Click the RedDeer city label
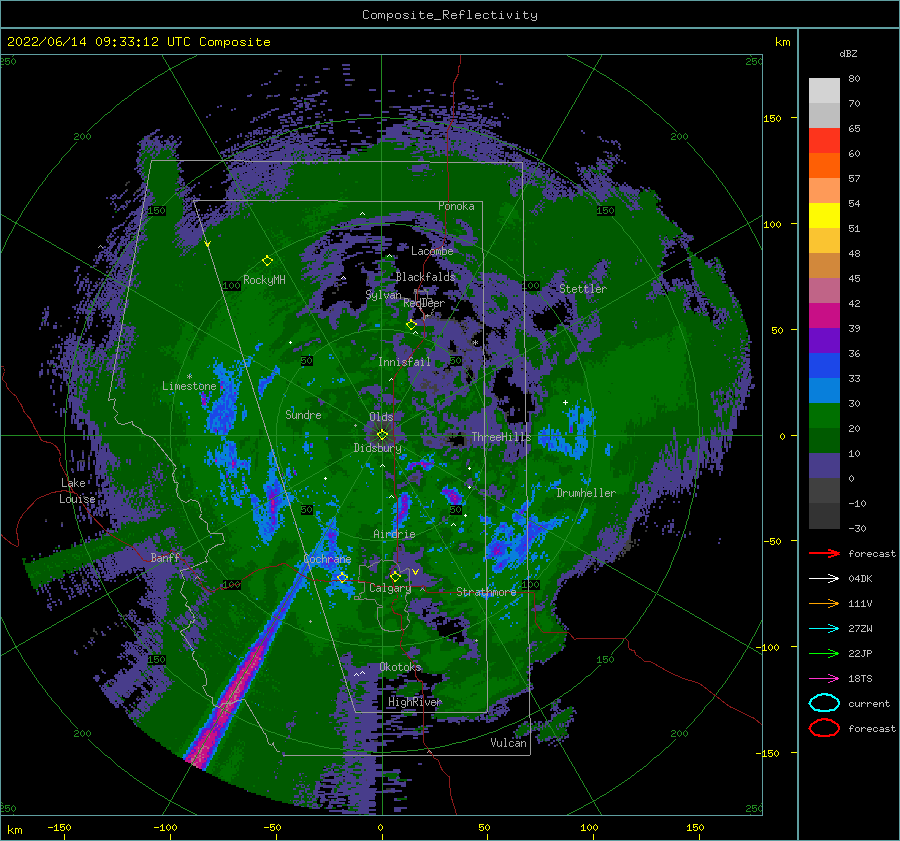 point(424,303)
